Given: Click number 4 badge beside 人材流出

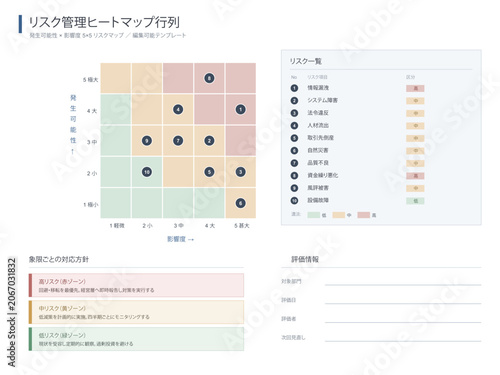Looking at the screenshot, I should 294,125.
